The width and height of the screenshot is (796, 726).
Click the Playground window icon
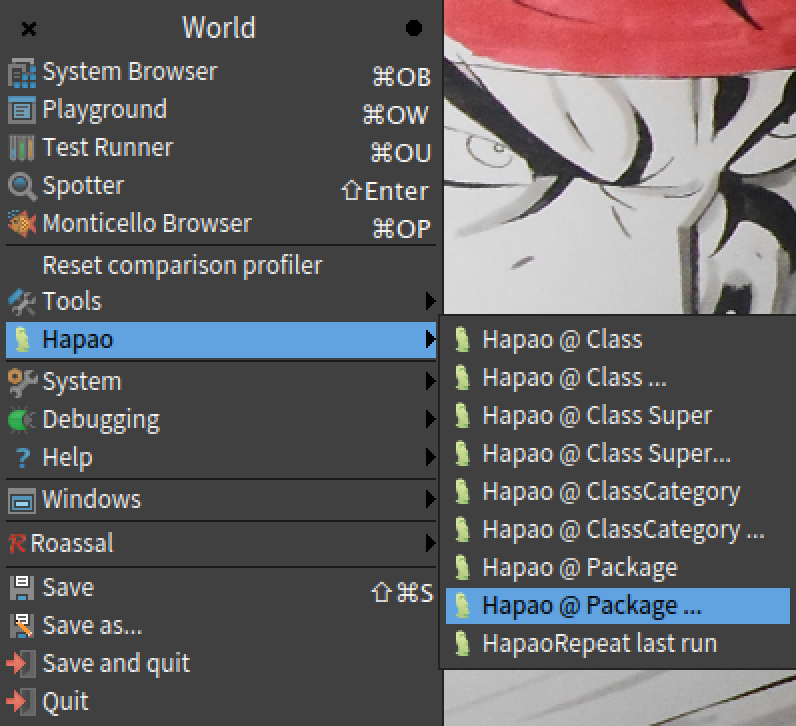[22, 110]
